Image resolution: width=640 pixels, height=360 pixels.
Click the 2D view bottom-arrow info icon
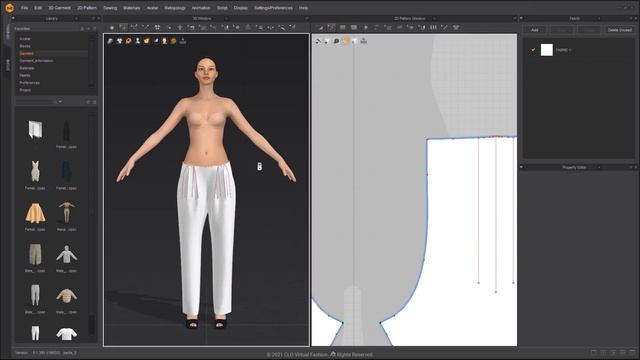tap(364, 41)
